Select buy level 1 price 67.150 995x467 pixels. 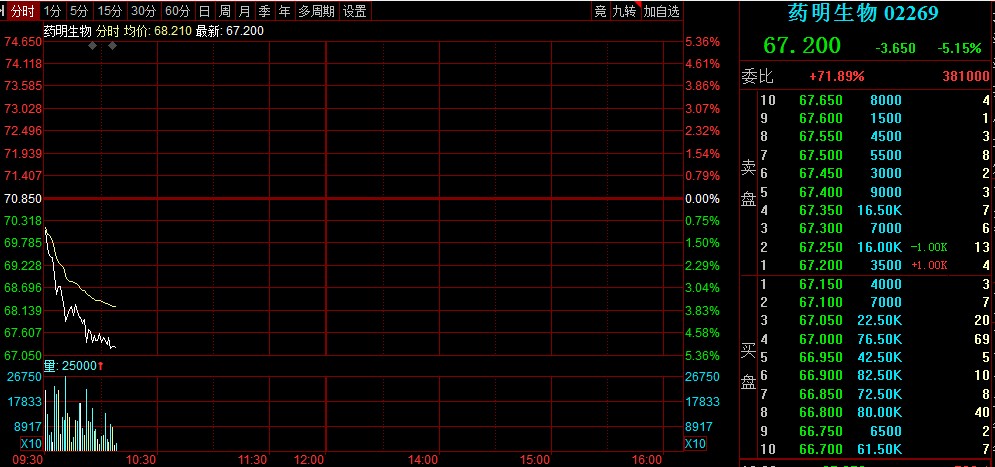pos(820,284)
